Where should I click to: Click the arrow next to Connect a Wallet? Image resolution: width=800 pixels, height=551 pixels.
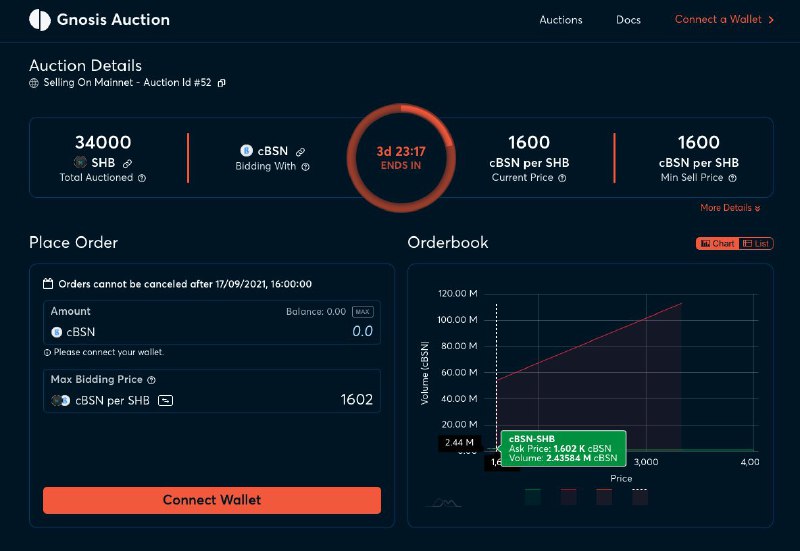[771, 20]
